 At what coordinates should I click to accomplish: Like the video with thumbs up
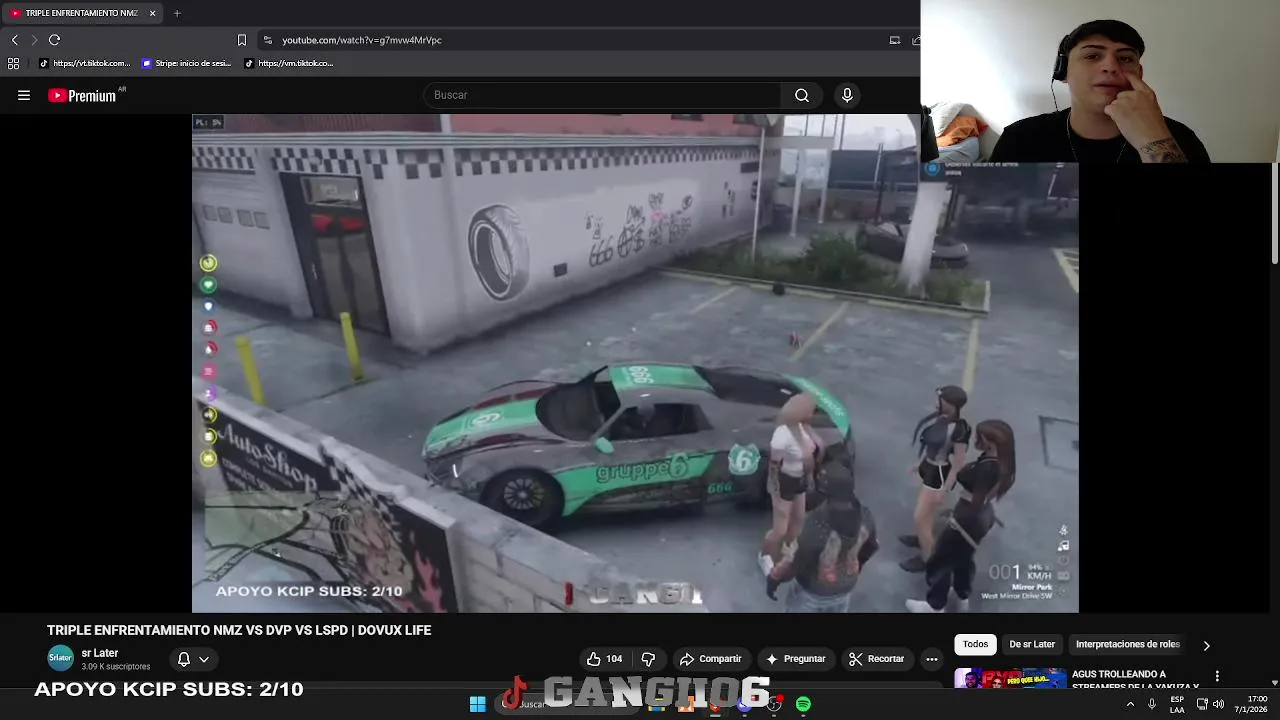[605, 659]
